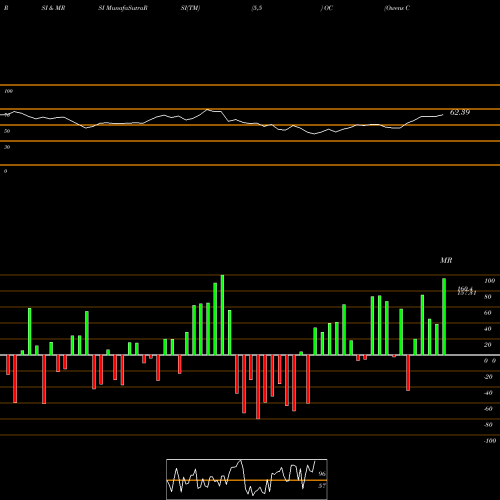Click the 96 value in the mini chart

coord(322,474)
